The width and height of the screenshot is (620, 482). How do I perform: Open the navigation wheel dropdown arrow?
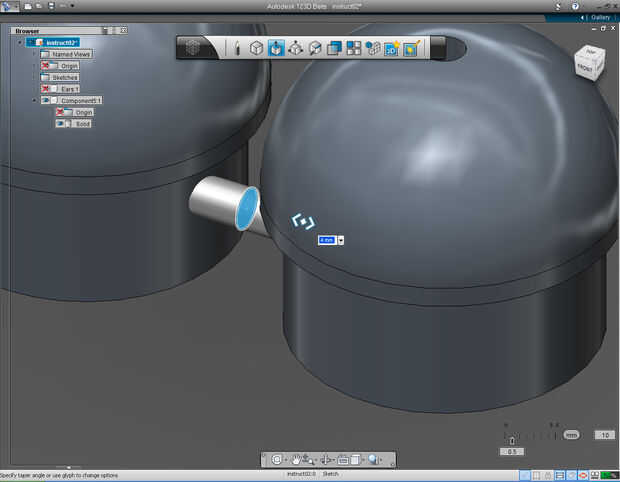(285, 460)
